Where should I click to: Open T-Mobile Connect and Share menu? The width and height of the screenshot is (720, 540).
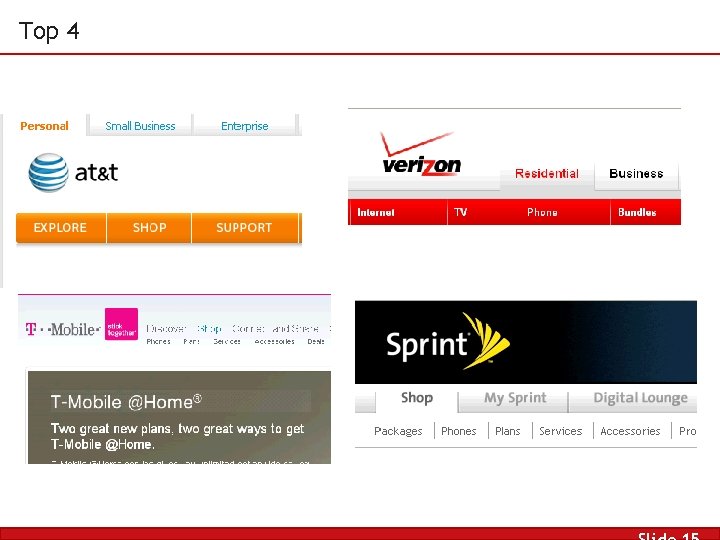click(x=275, y=329)
